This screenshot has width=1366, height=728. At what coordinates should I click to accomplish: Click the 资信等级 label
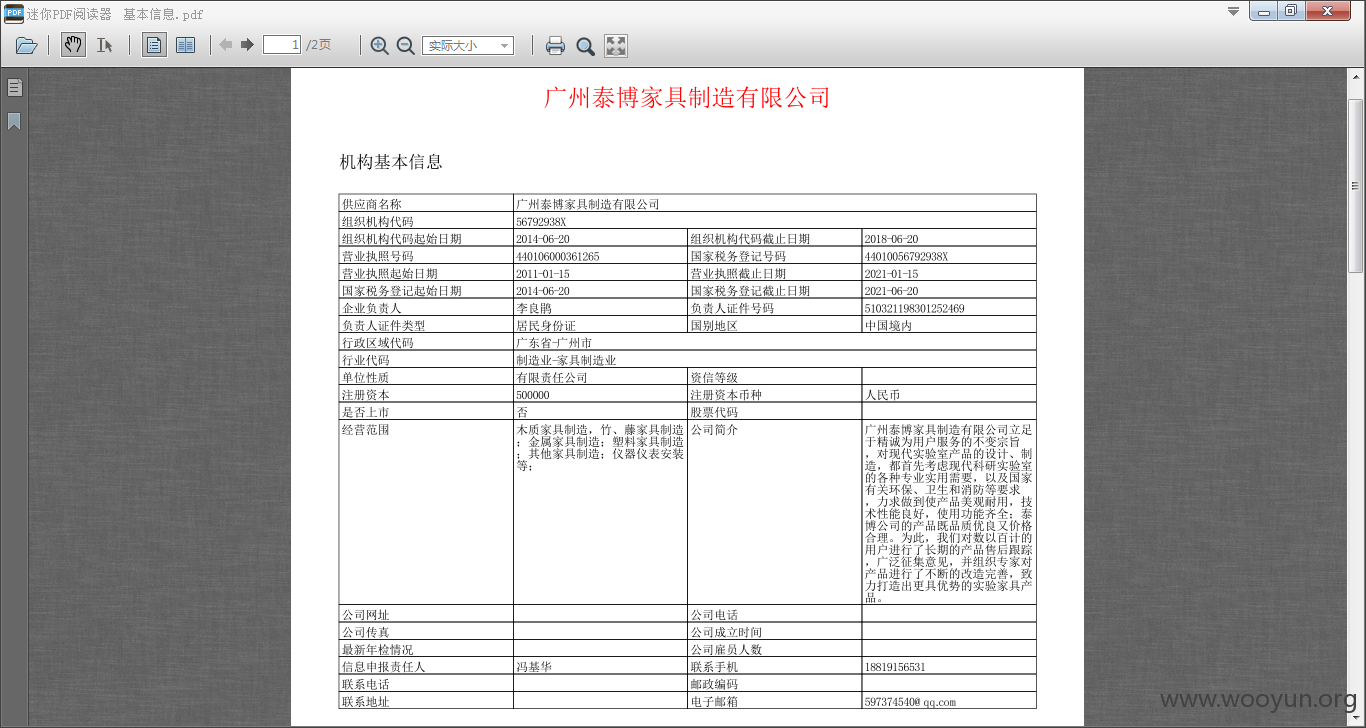(x=714, y=377)
